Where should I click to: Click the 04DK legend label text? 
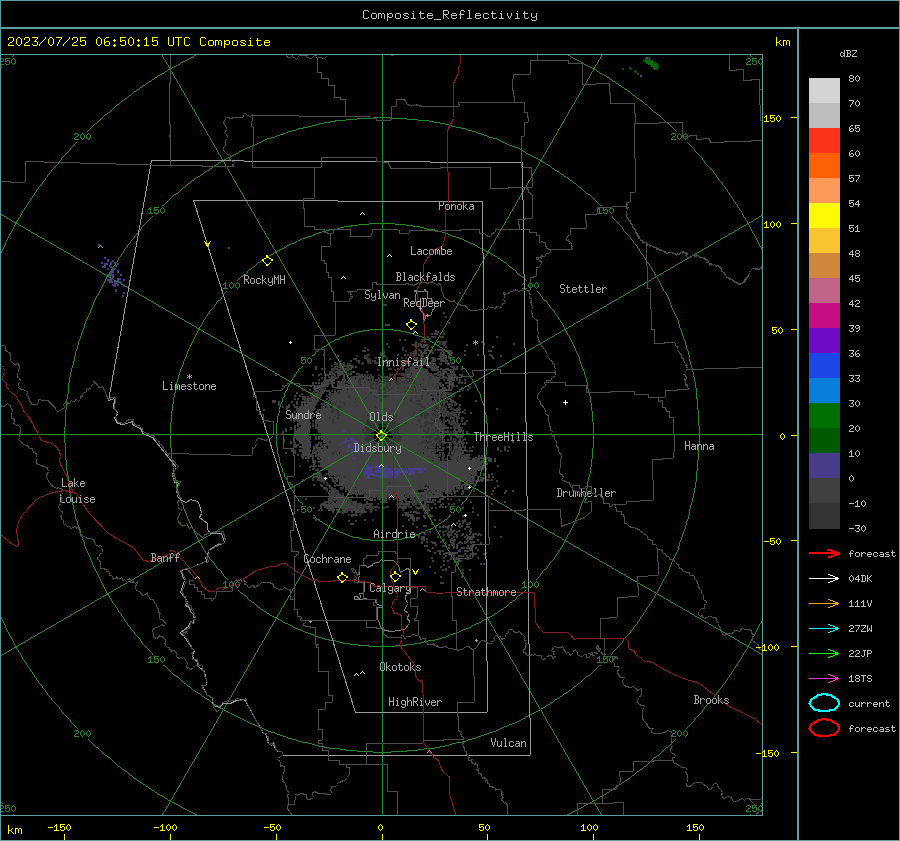coord(860,579)
